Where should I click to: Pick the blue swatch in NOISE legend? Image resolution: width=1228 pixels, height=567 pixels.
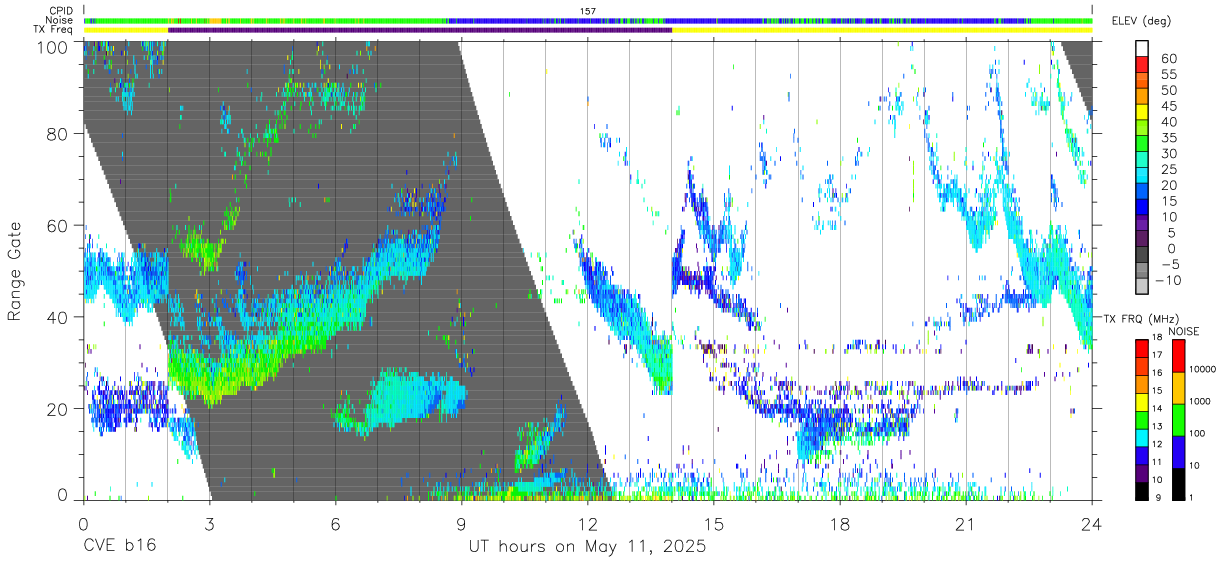tap(1177, 452)
